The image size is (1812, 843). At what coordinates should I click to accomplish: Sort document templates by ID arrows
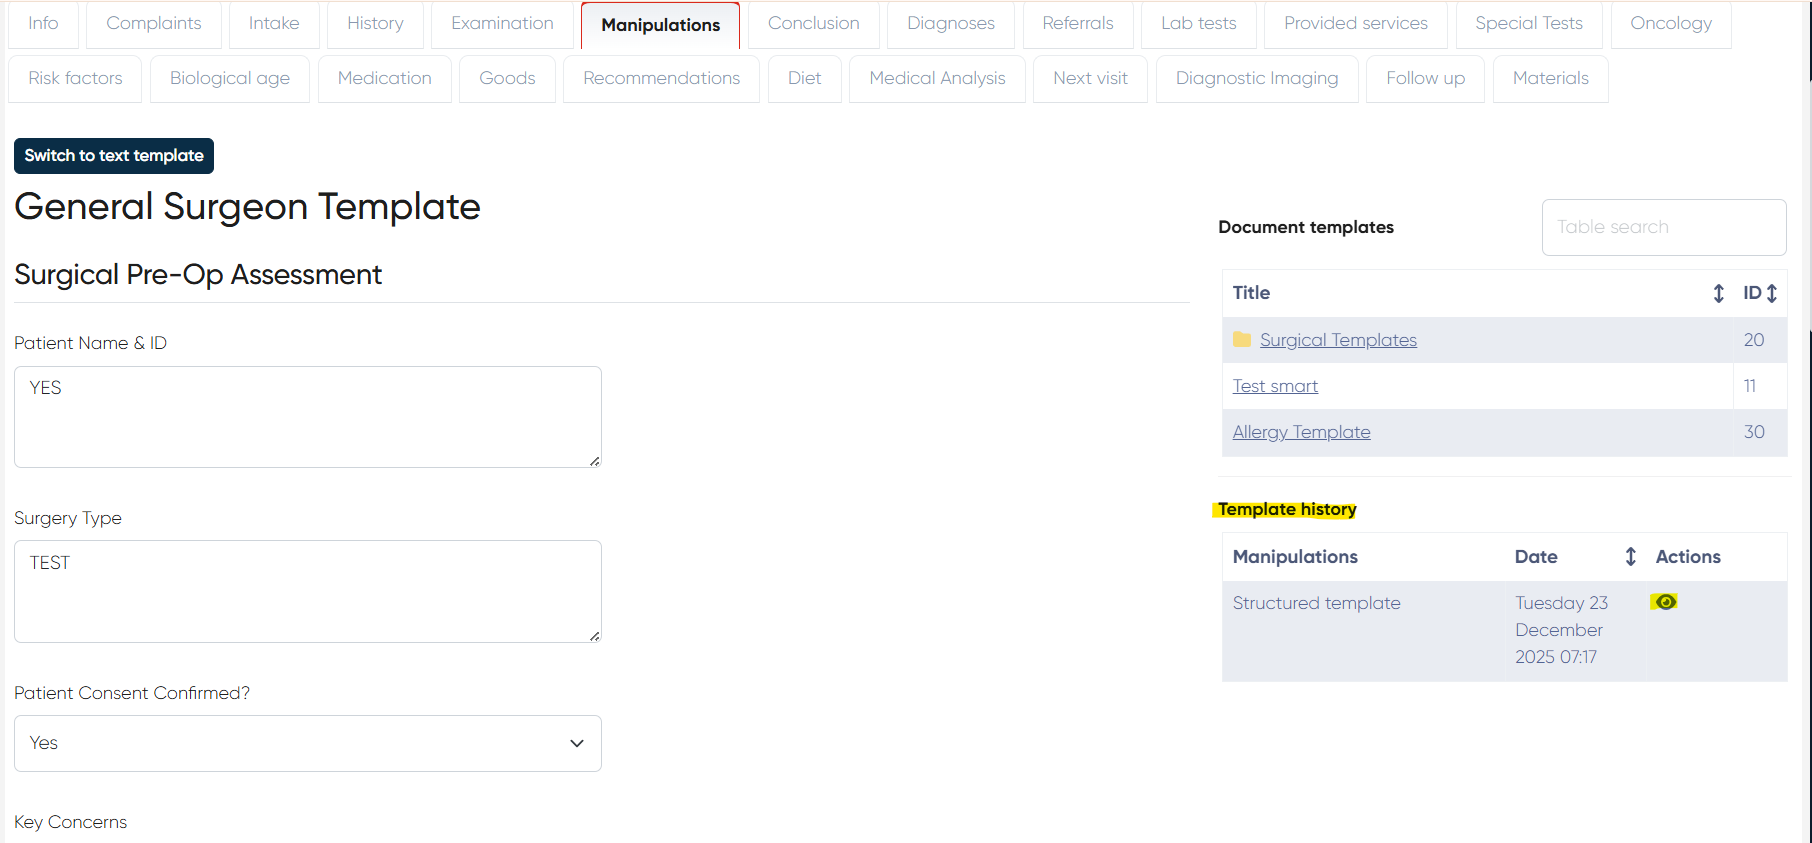pyautogui.click(x=1771, y=293)
